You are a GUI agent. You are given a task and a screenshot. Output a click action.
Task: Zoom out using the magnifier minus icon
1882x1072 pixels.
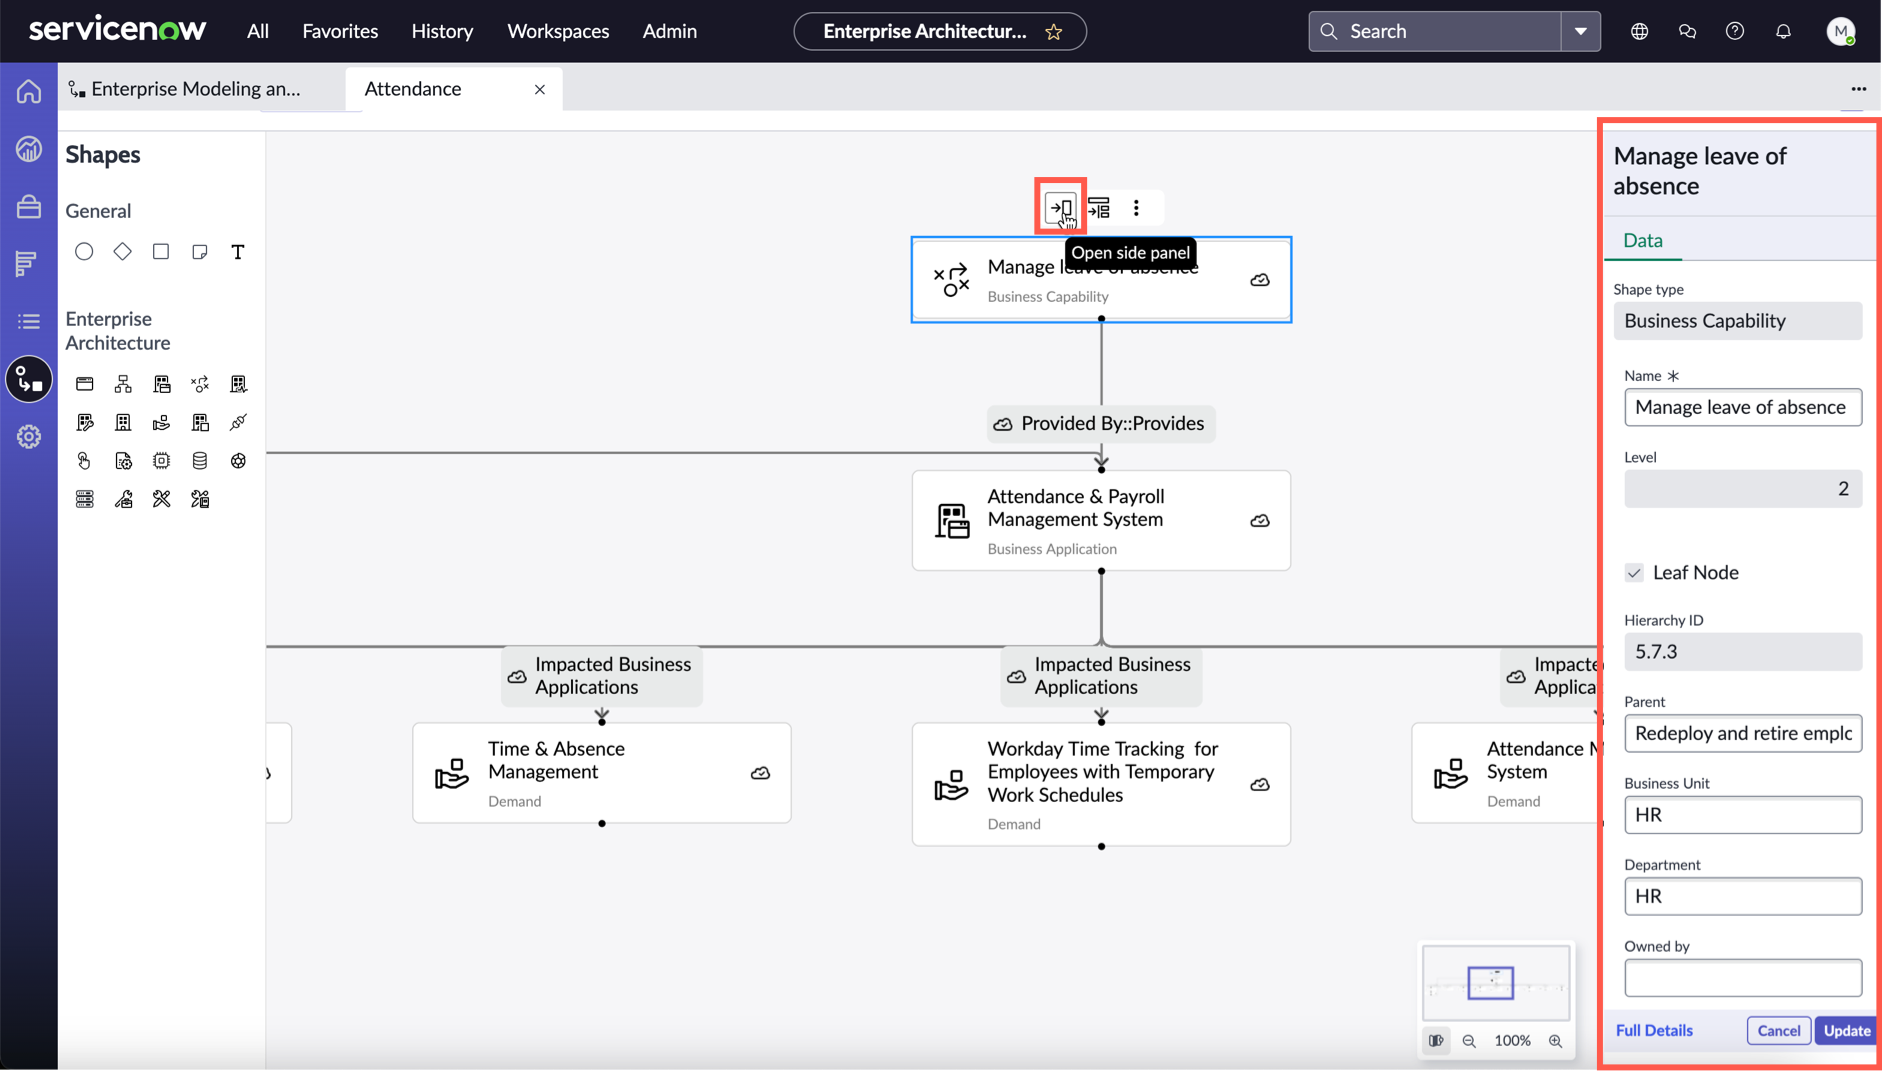[1469, 1041]
